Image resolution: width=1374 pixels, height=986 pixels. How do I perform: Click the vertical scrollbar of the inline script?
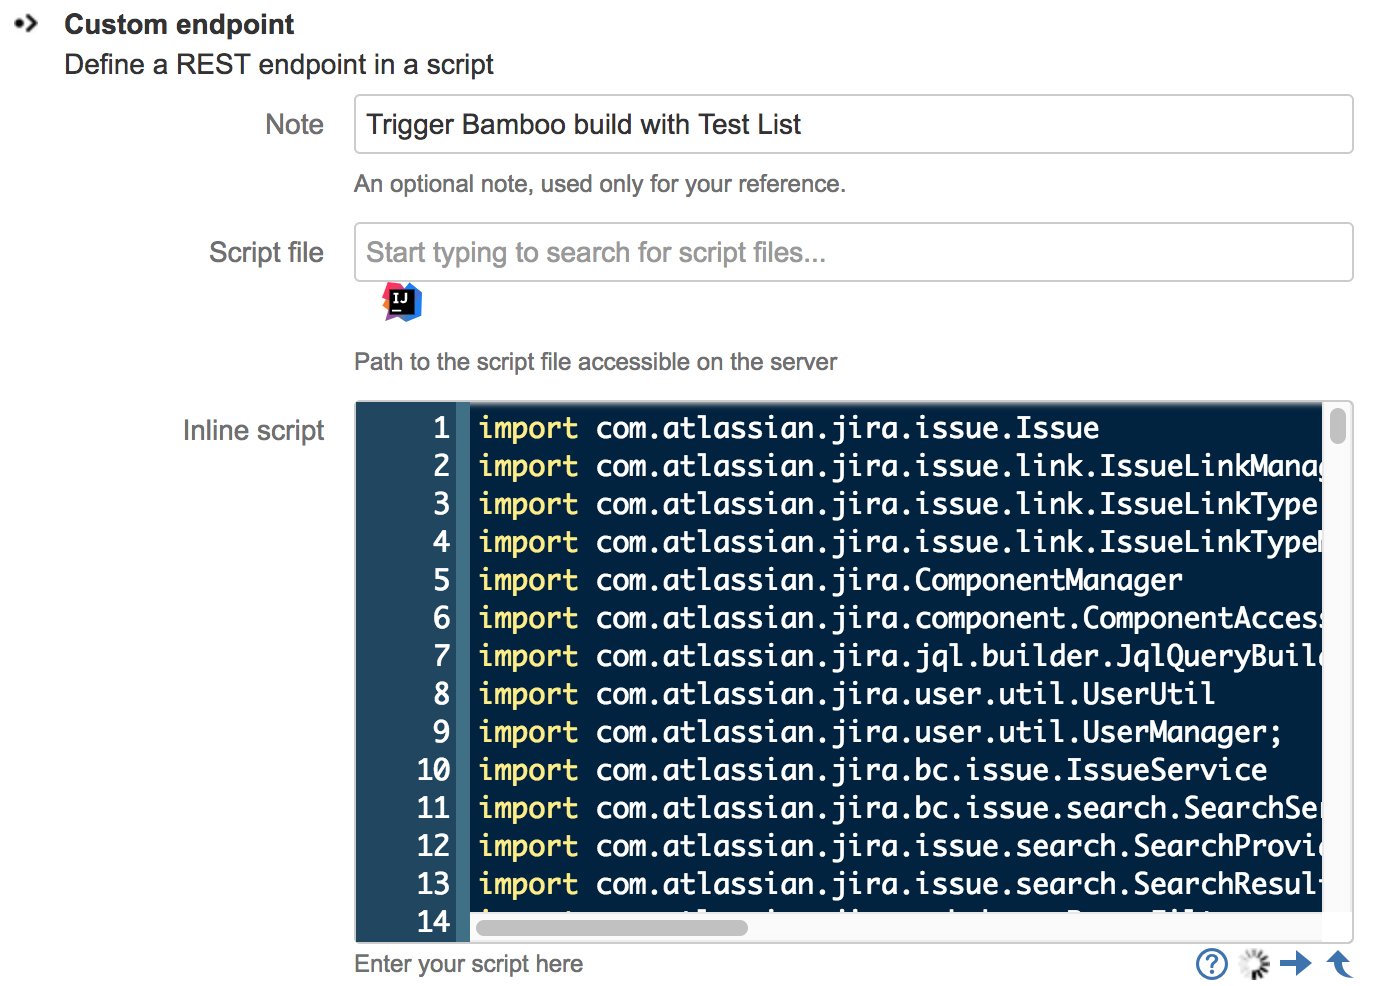click(x=1337, y=426)
